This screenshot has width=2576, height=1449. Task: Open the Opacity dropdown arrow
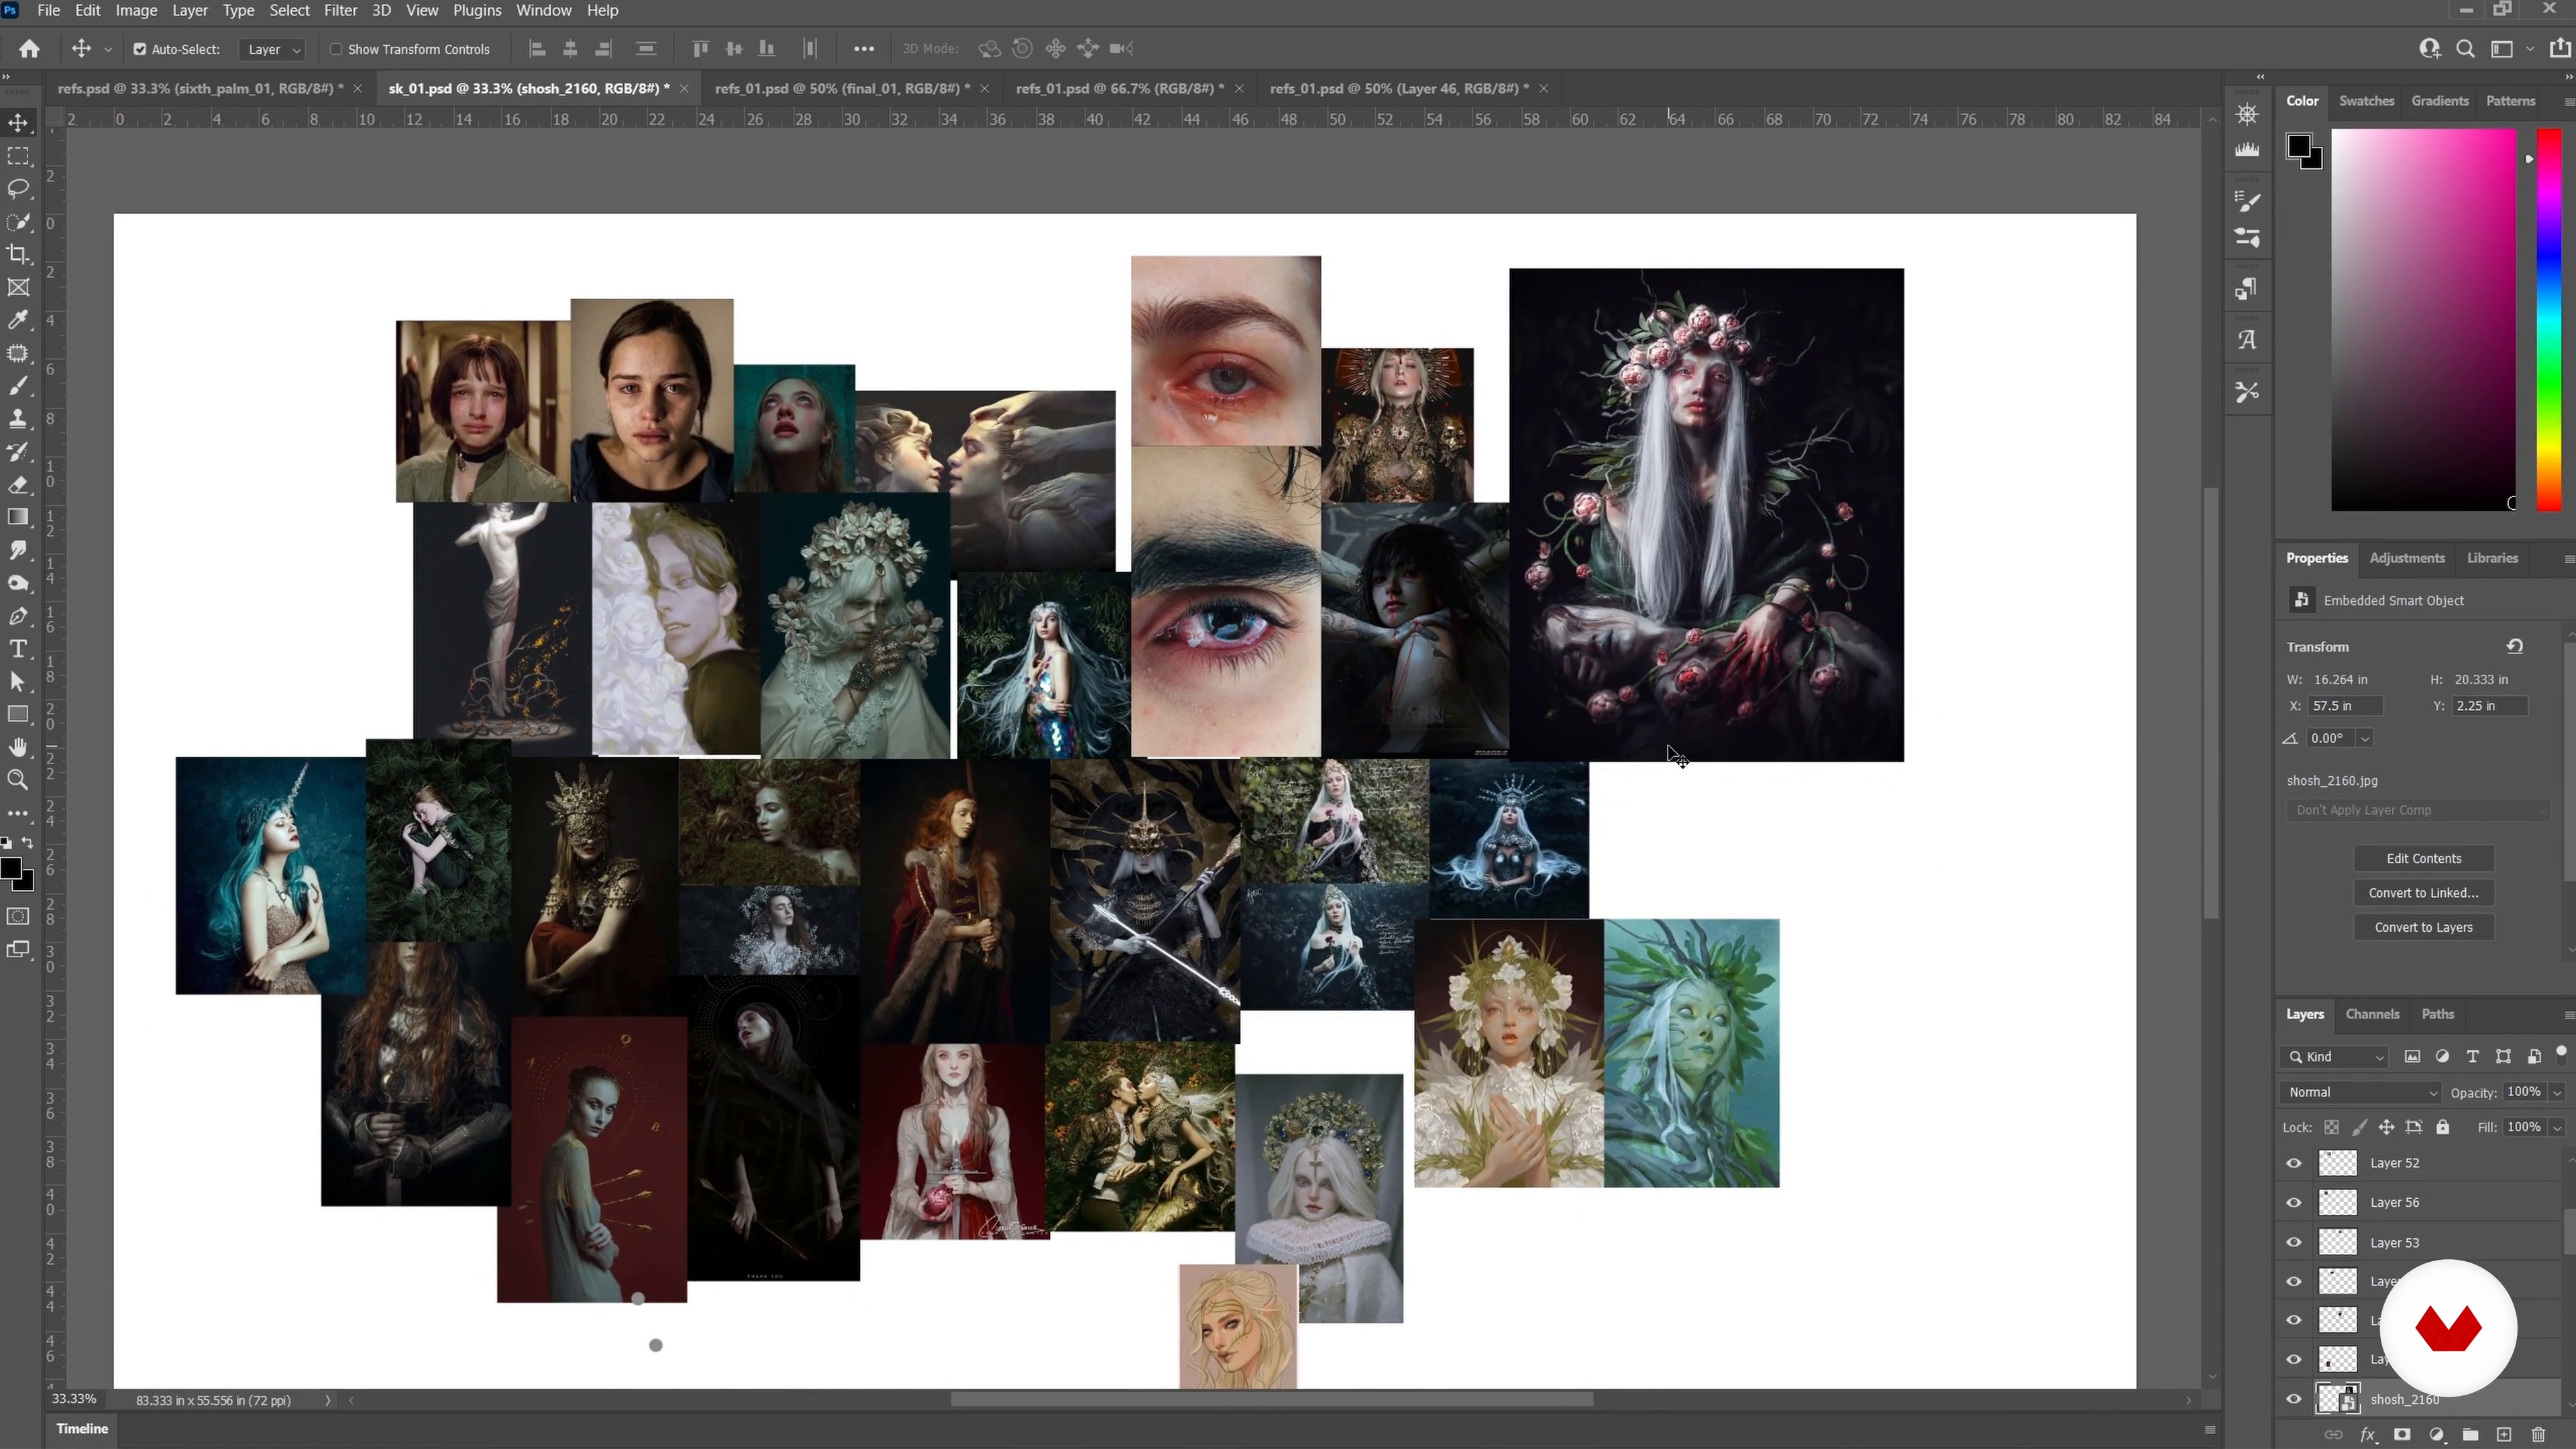click(x=2558, y=1092)
